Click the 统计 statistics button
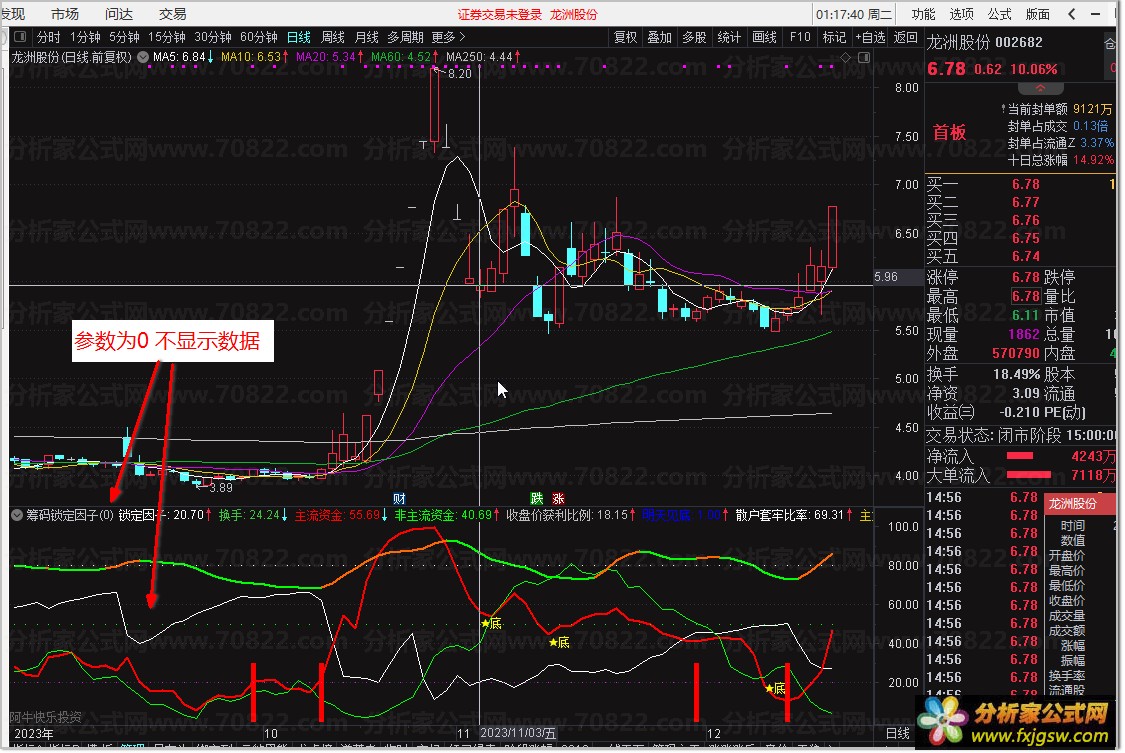The width and height of the screenshot is (1125, 753). (x=729, y=37)
